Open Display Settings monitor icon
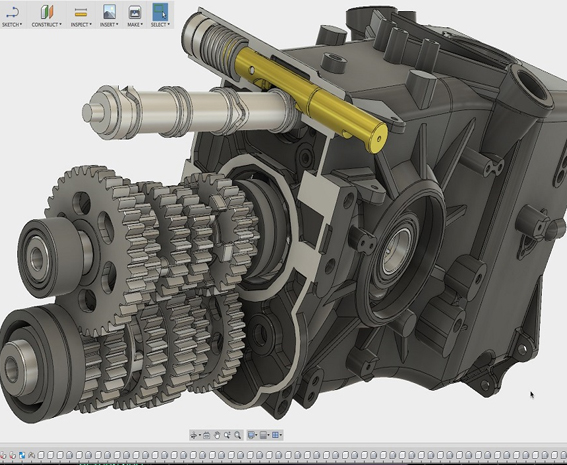 [251, 435]
